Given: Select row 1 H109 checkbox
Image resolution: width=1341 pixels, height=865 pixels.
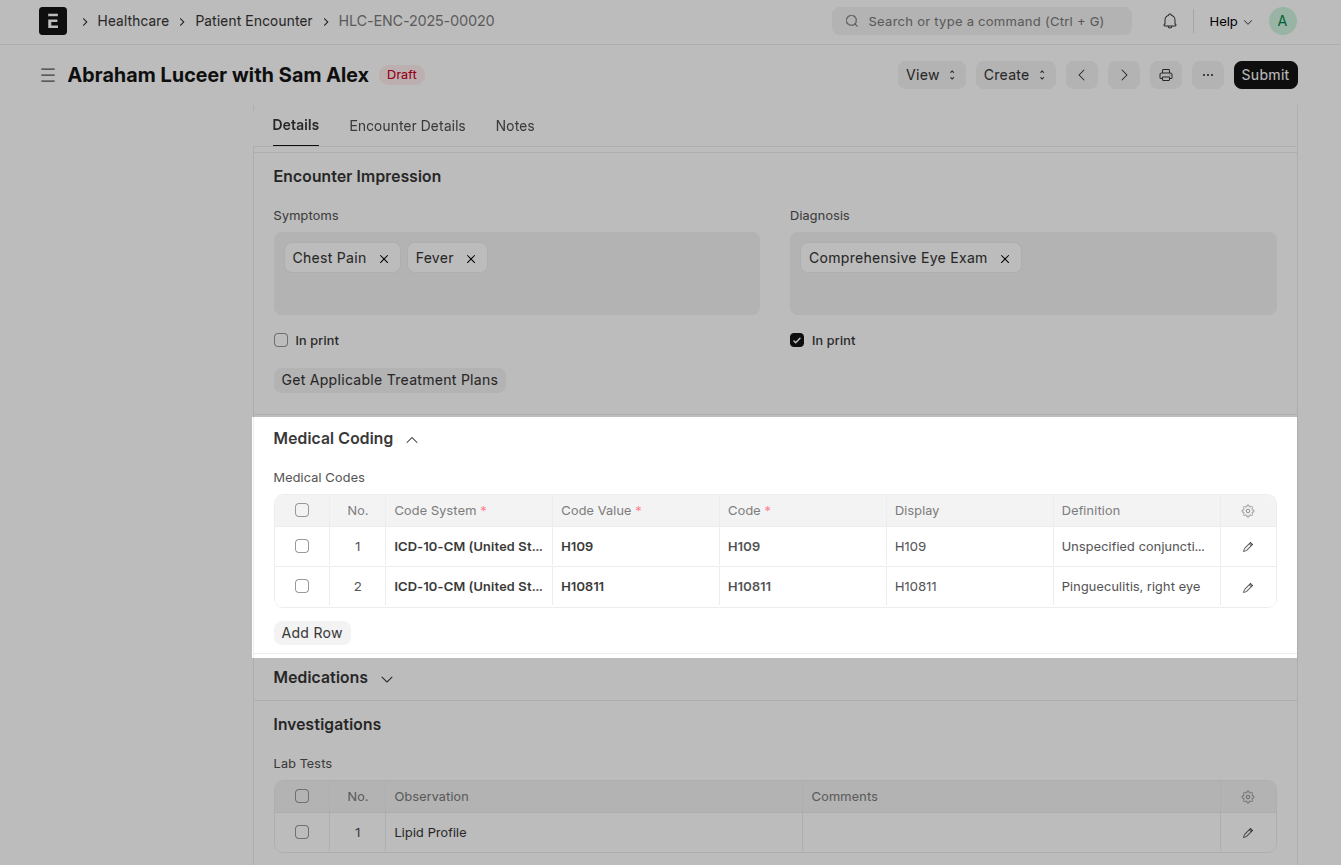Looking at the screenshot, I should coord(302,546).
